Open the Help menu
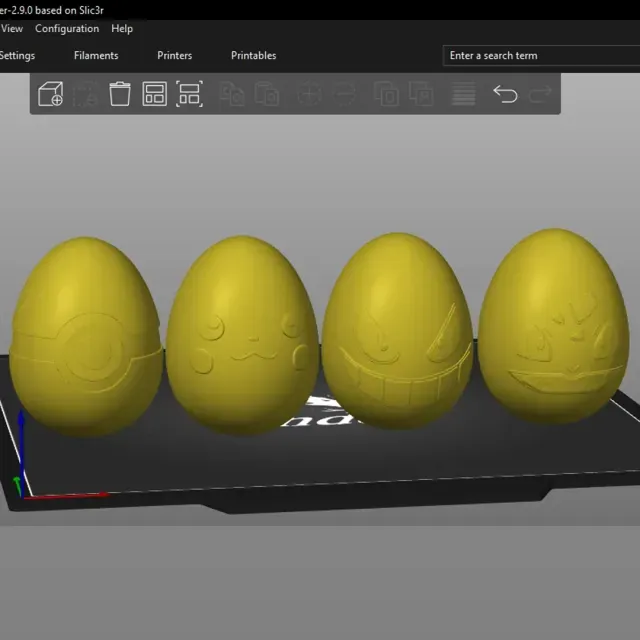The image size is (640, 640). point(122,29)
